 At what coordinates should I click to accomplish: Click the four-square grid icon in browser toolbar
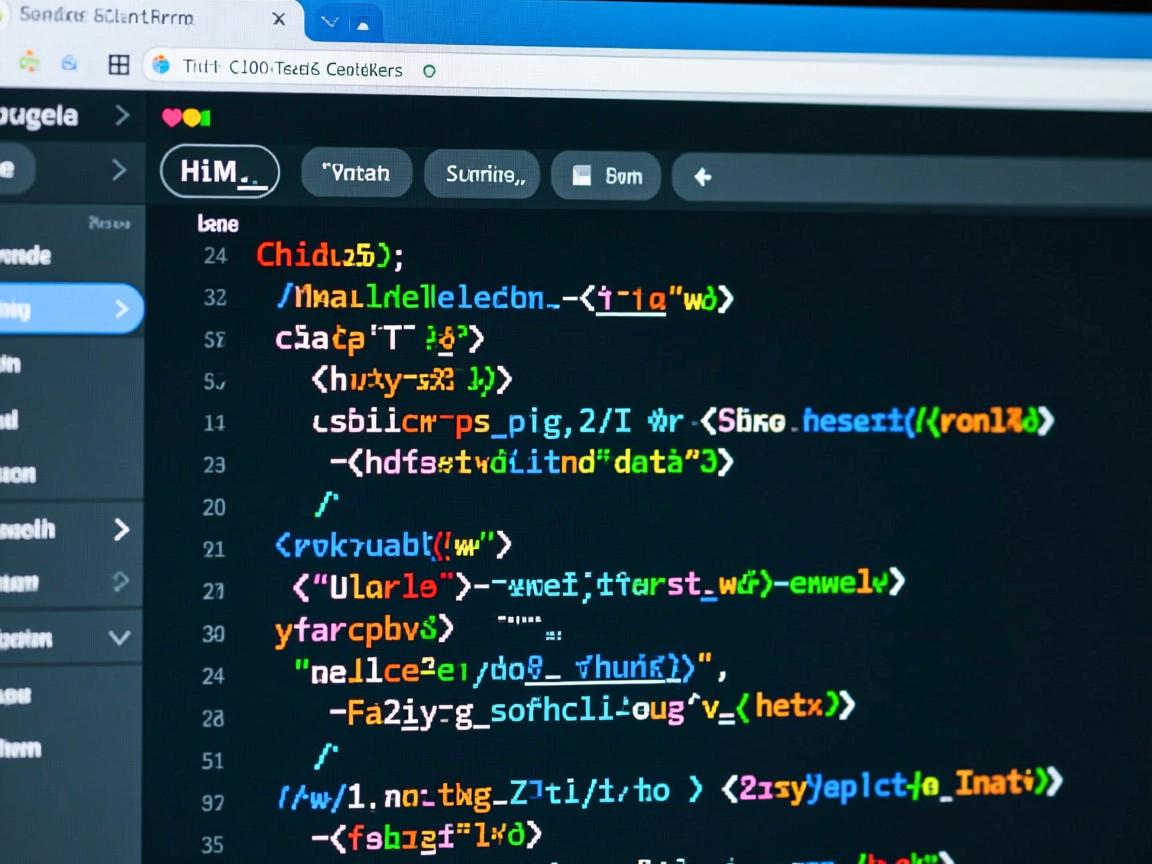pos(119,65)
